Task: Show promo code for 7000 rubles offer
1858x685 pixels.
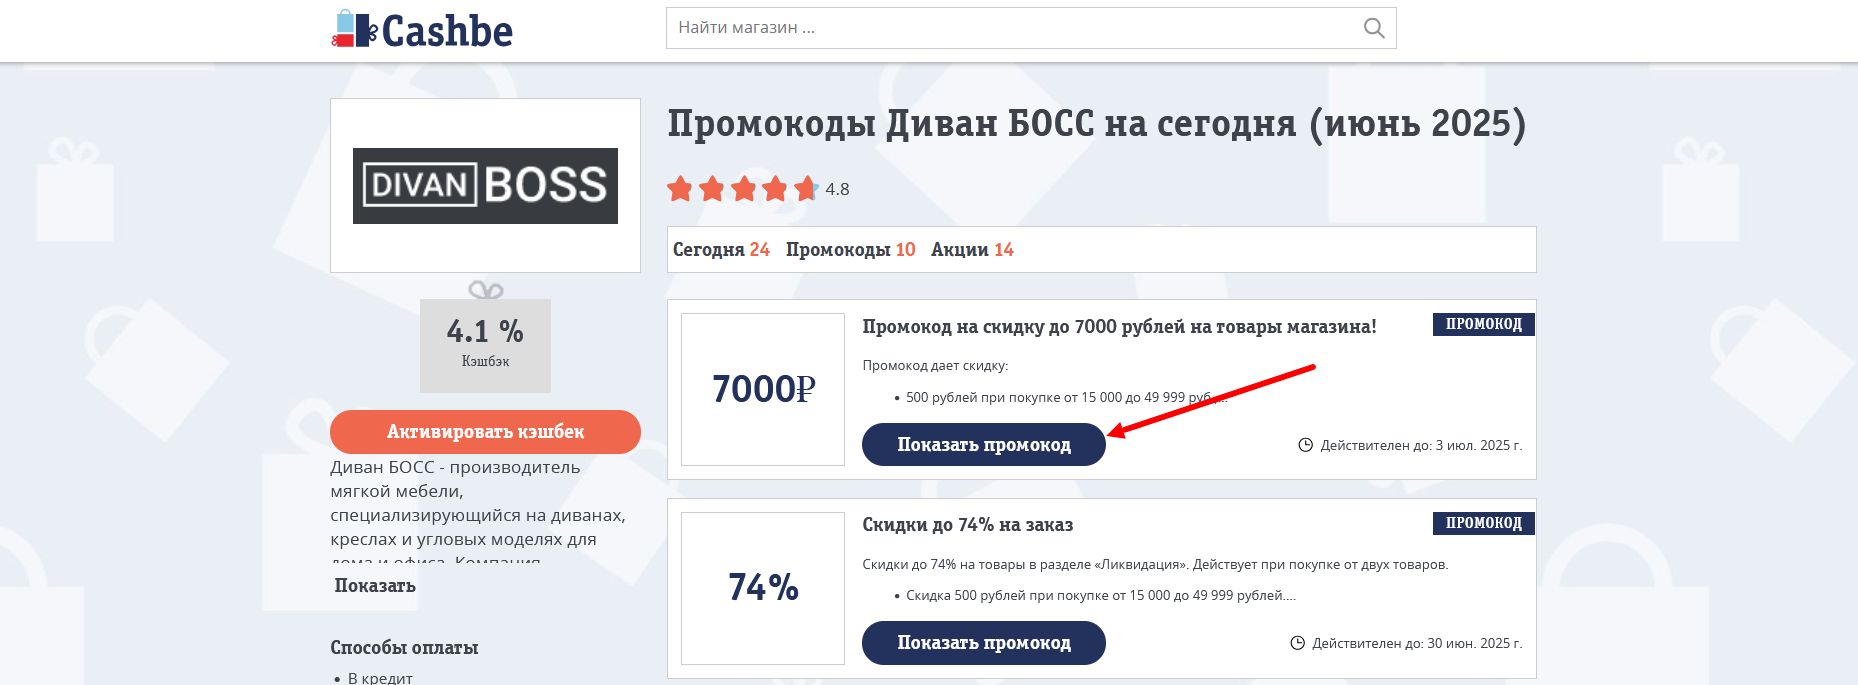Action: coord(983,445)
